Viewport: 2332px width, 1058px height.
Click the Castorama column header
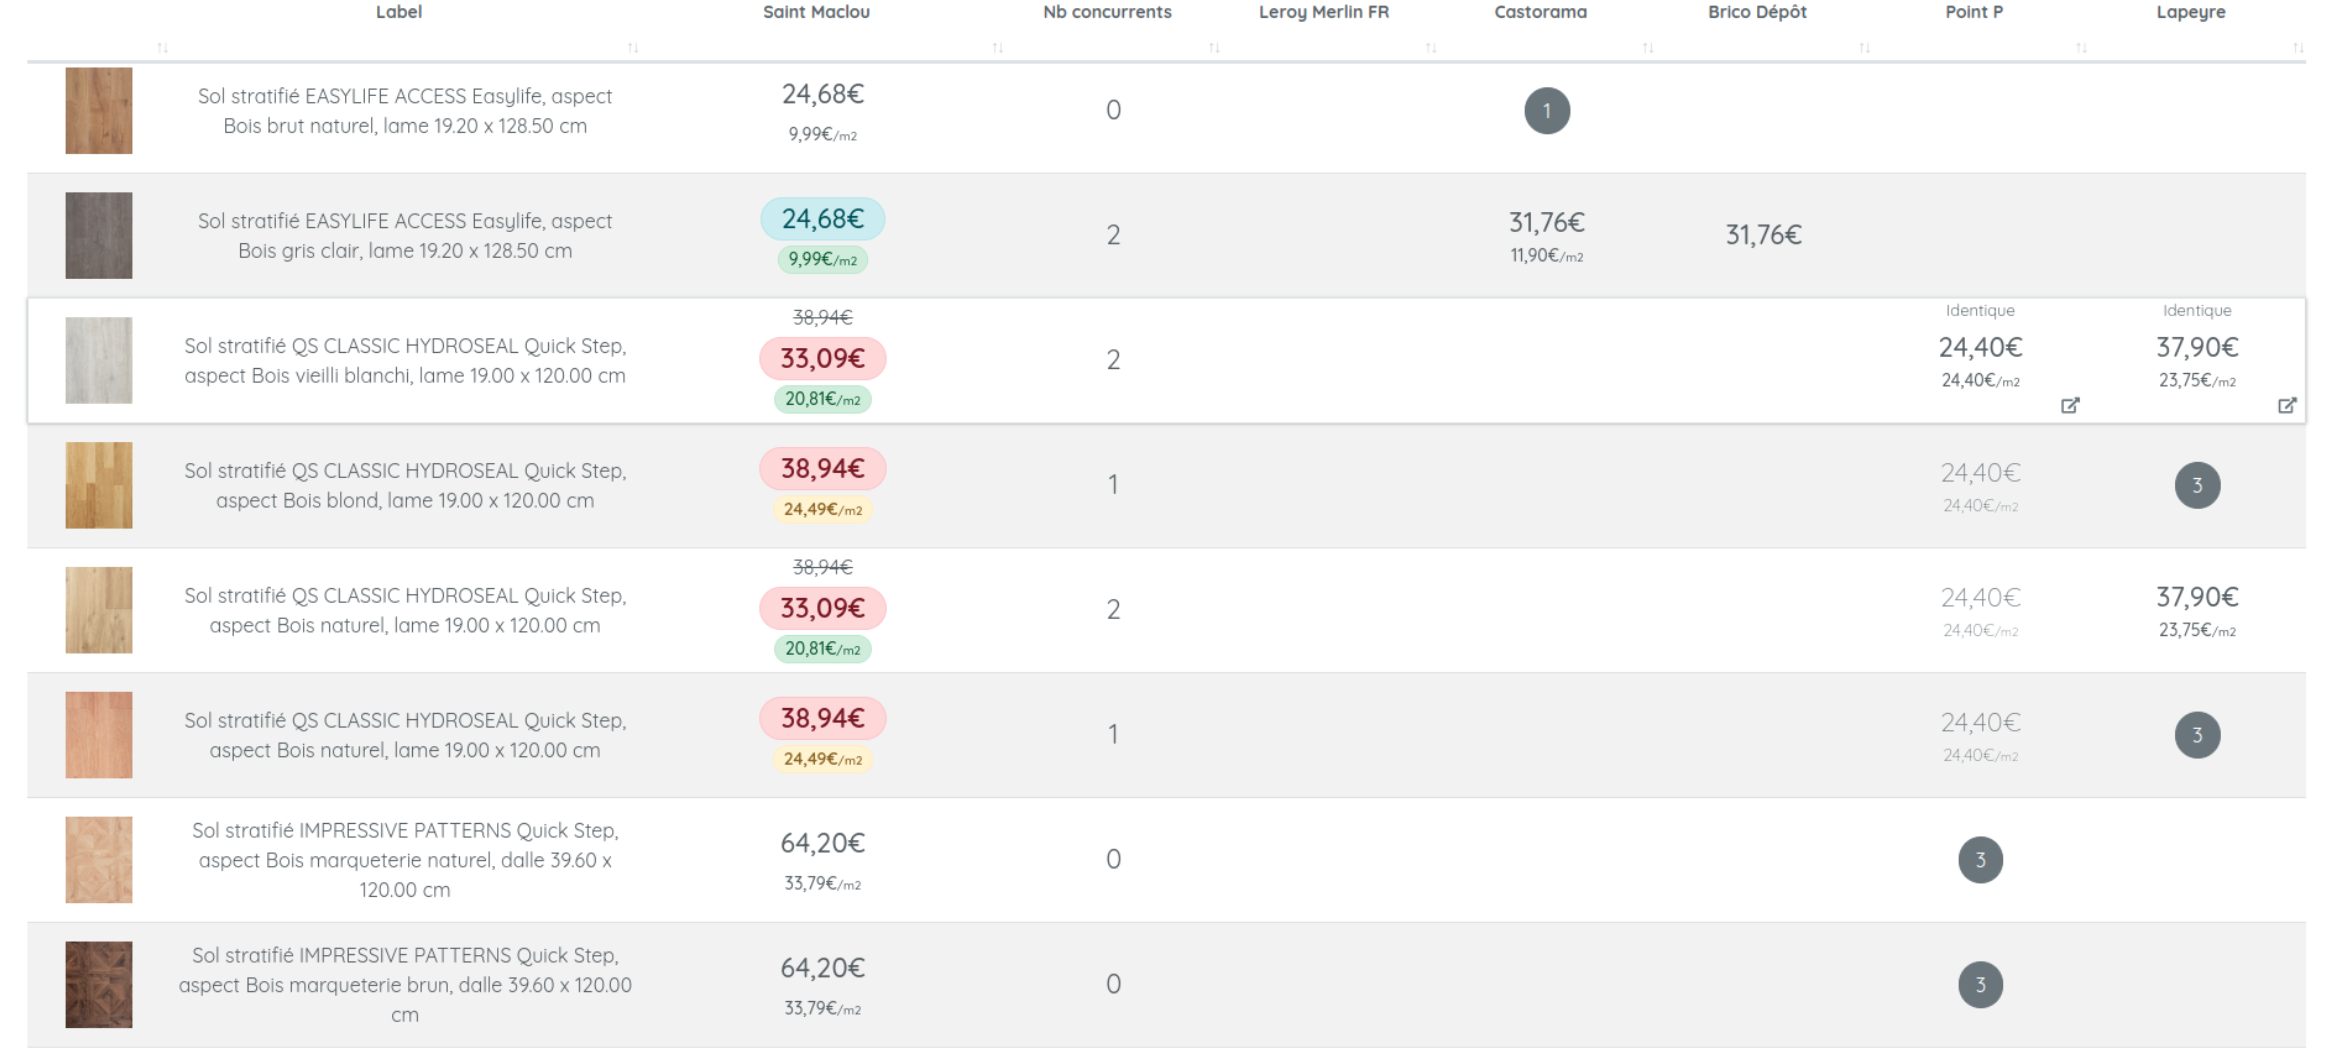tap(1540, 12)
